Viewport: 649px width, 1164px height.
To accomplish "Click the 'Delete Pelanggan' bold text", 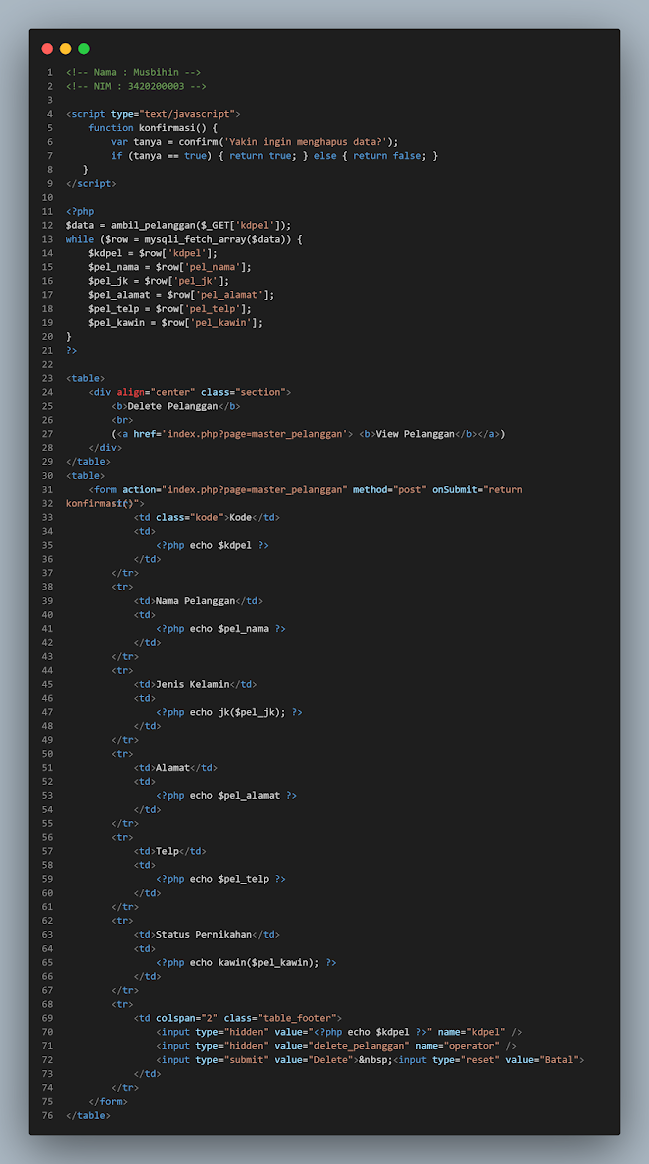I will tap(172, 406).
